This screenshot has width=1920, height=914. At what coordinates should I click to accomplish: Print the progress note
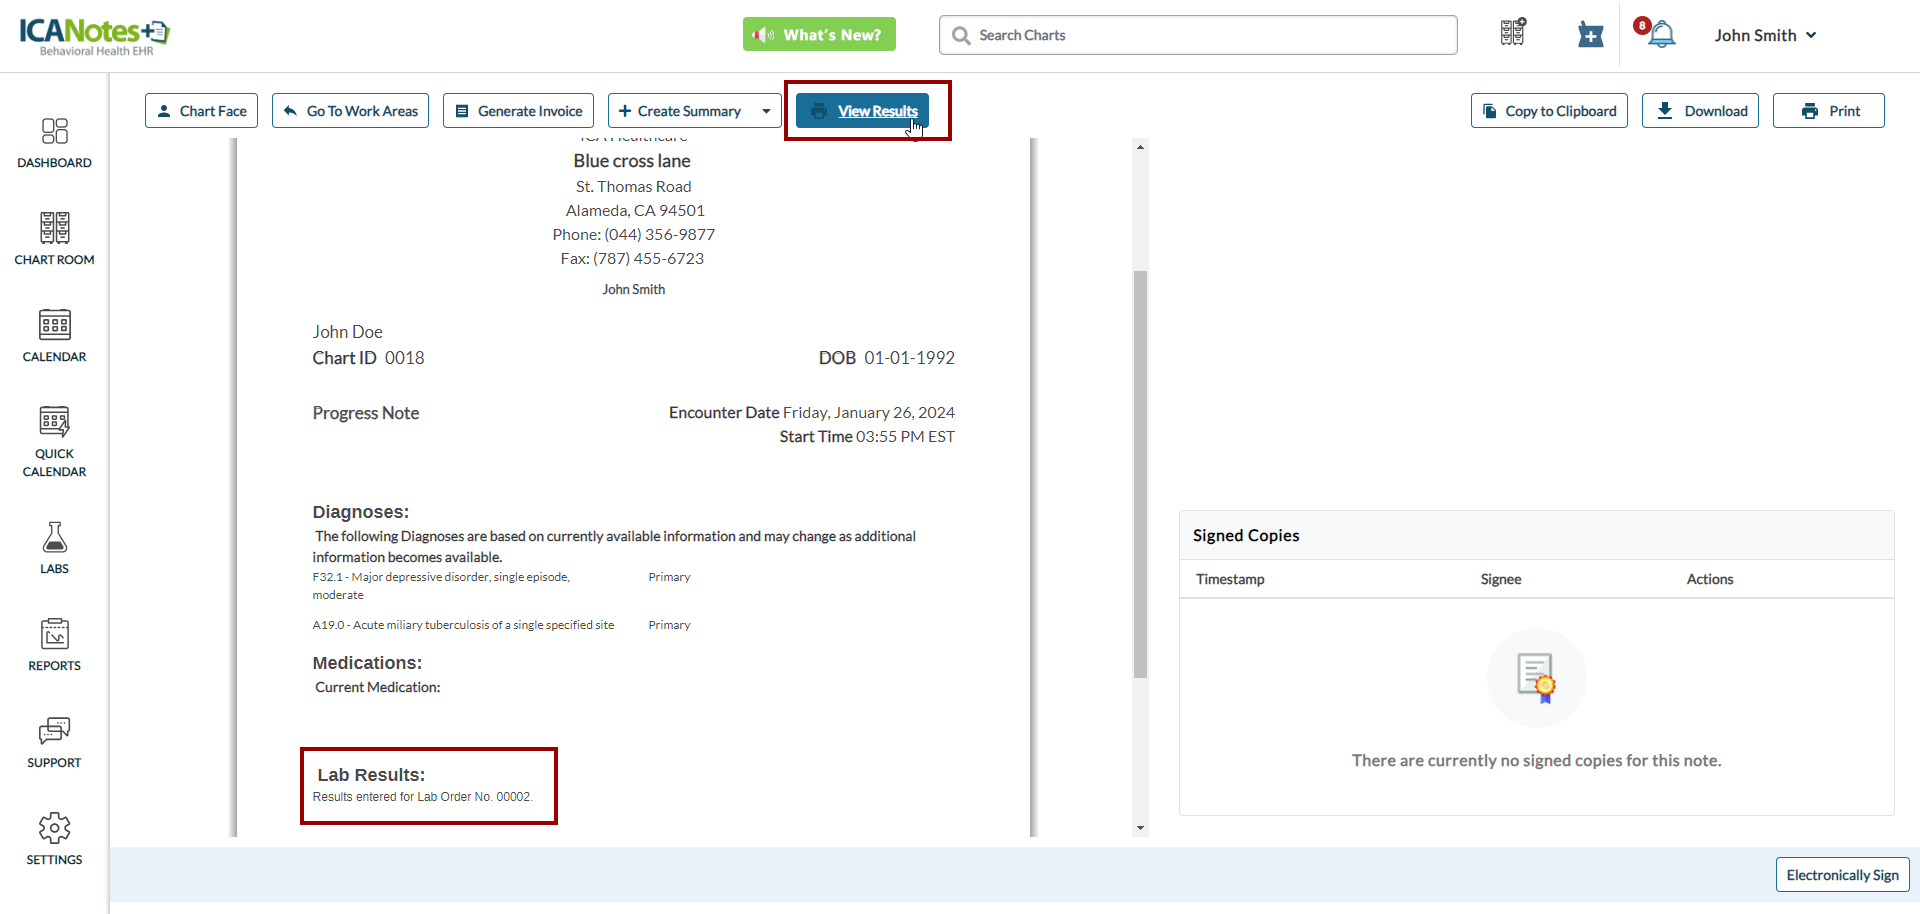coord(1828,111)
